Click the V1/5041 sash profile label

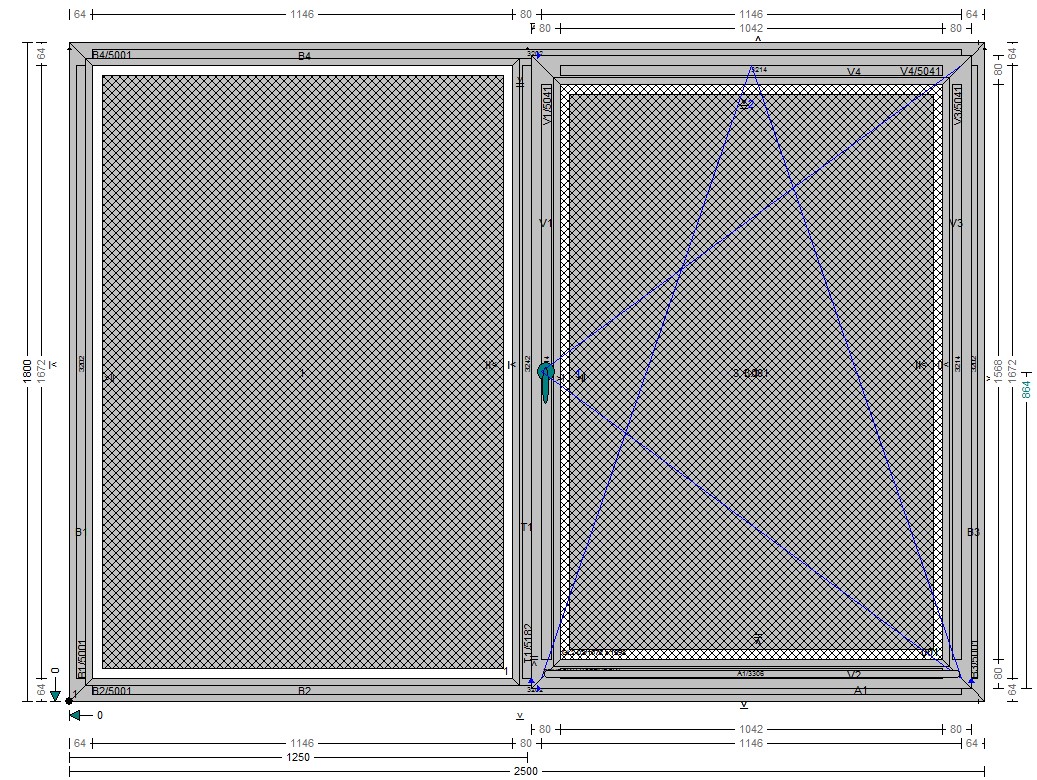pos(547,105)
